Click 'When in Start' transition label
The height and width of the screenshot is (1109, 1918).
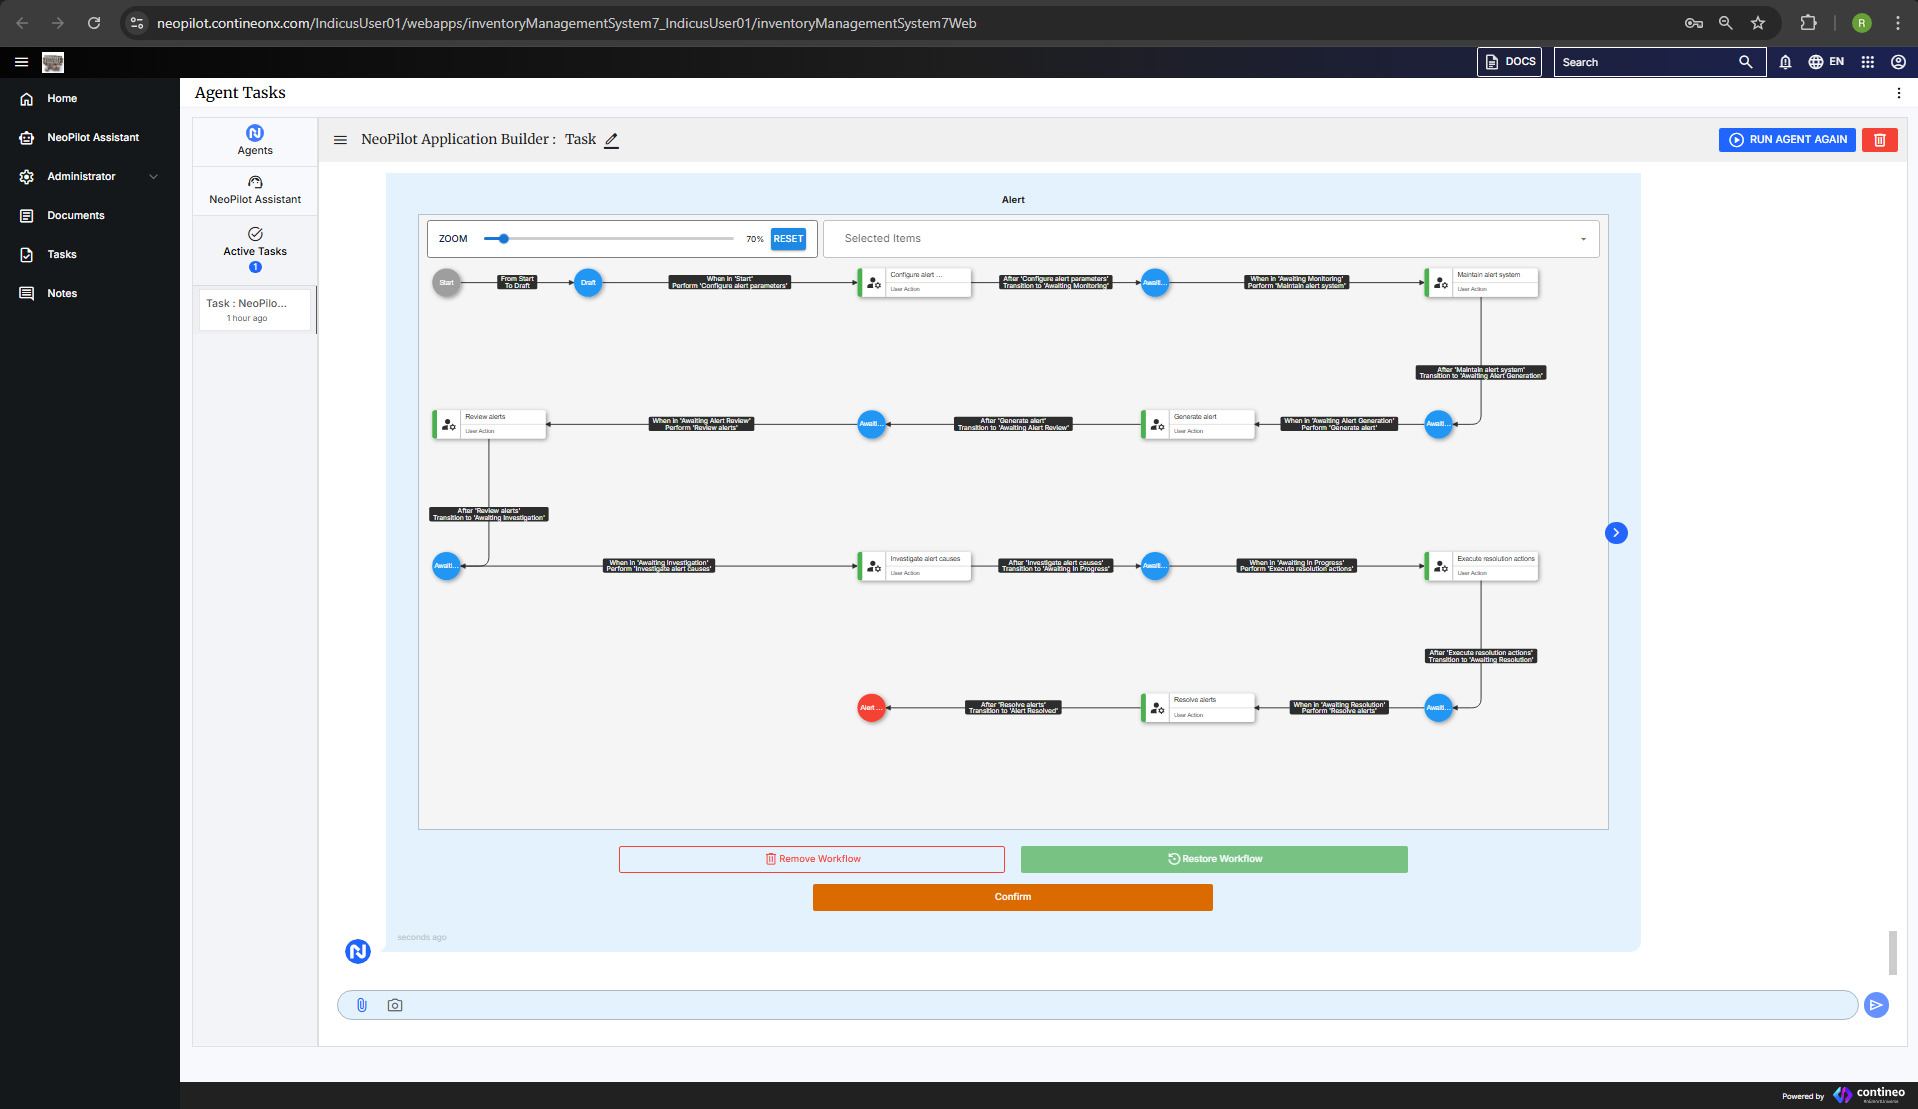click(730, 283)
